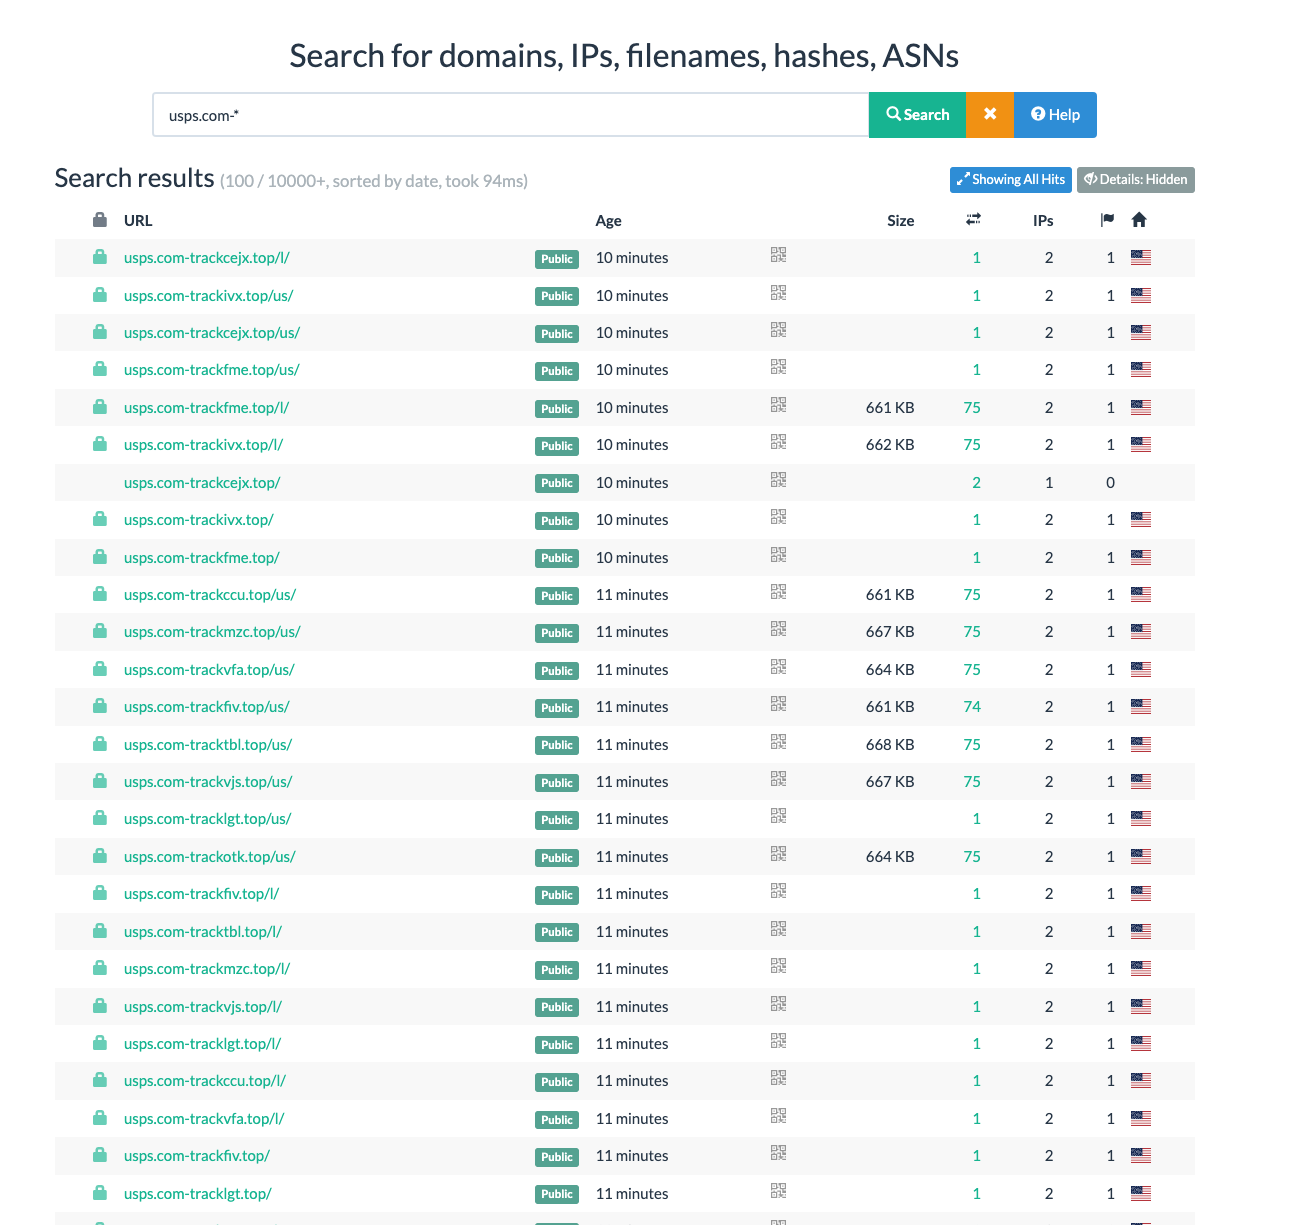The width and height of the screenshot is (1290, 1225).
Task: Click the green padlock beside usps.com-trackivx.top/
Action: point(99,518)
